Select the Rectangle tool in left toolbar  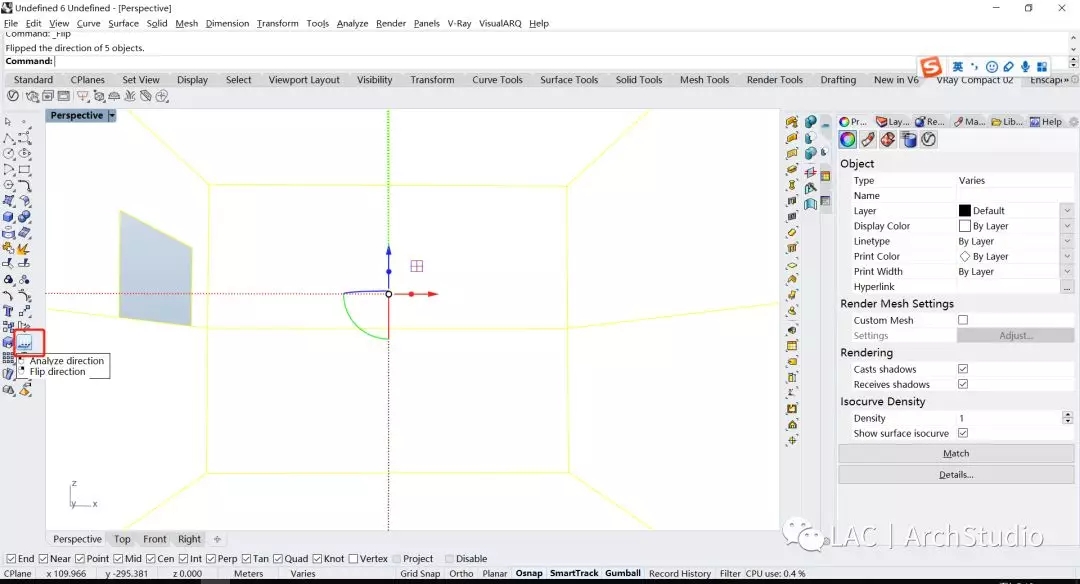[24, 169]
